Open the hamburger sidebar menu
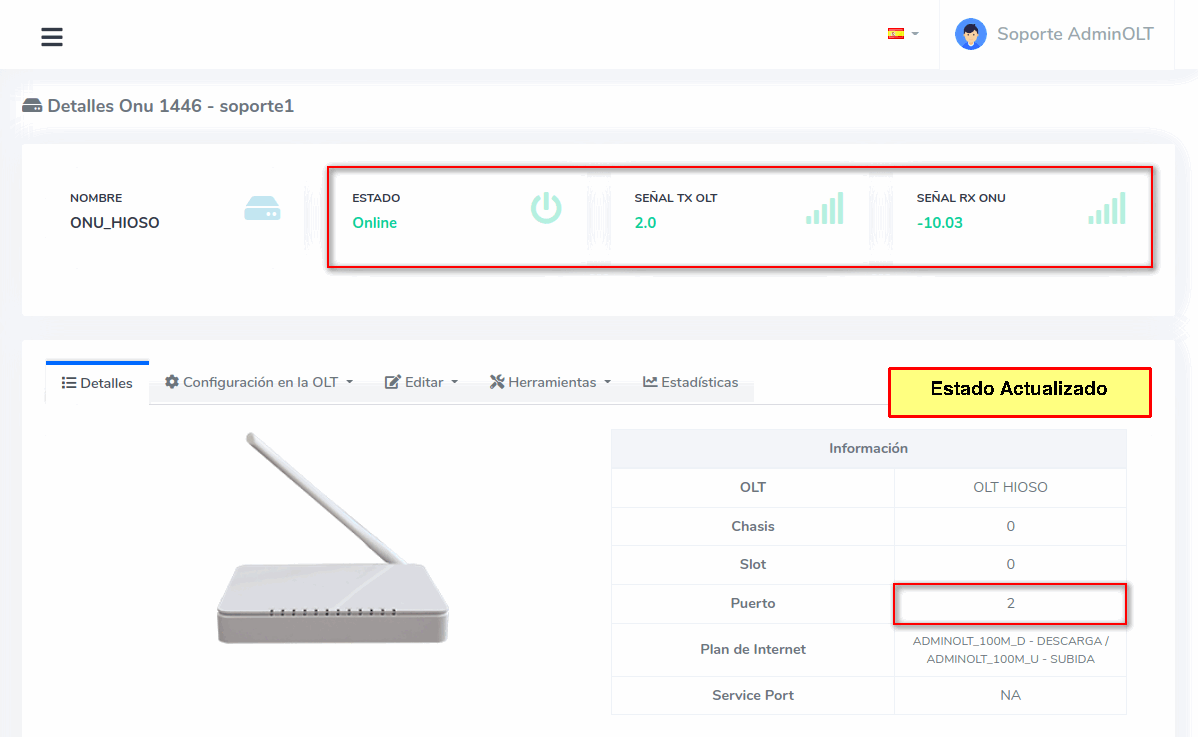Screen dimensions: 1198x737 click(52, 37)
